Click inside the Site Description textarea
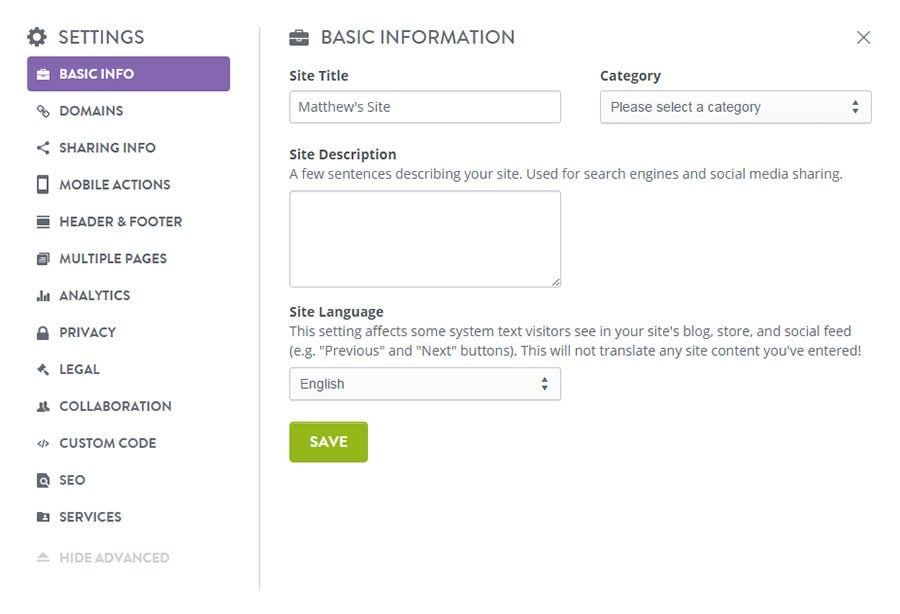The image size is (900, 614). [424, 239]
